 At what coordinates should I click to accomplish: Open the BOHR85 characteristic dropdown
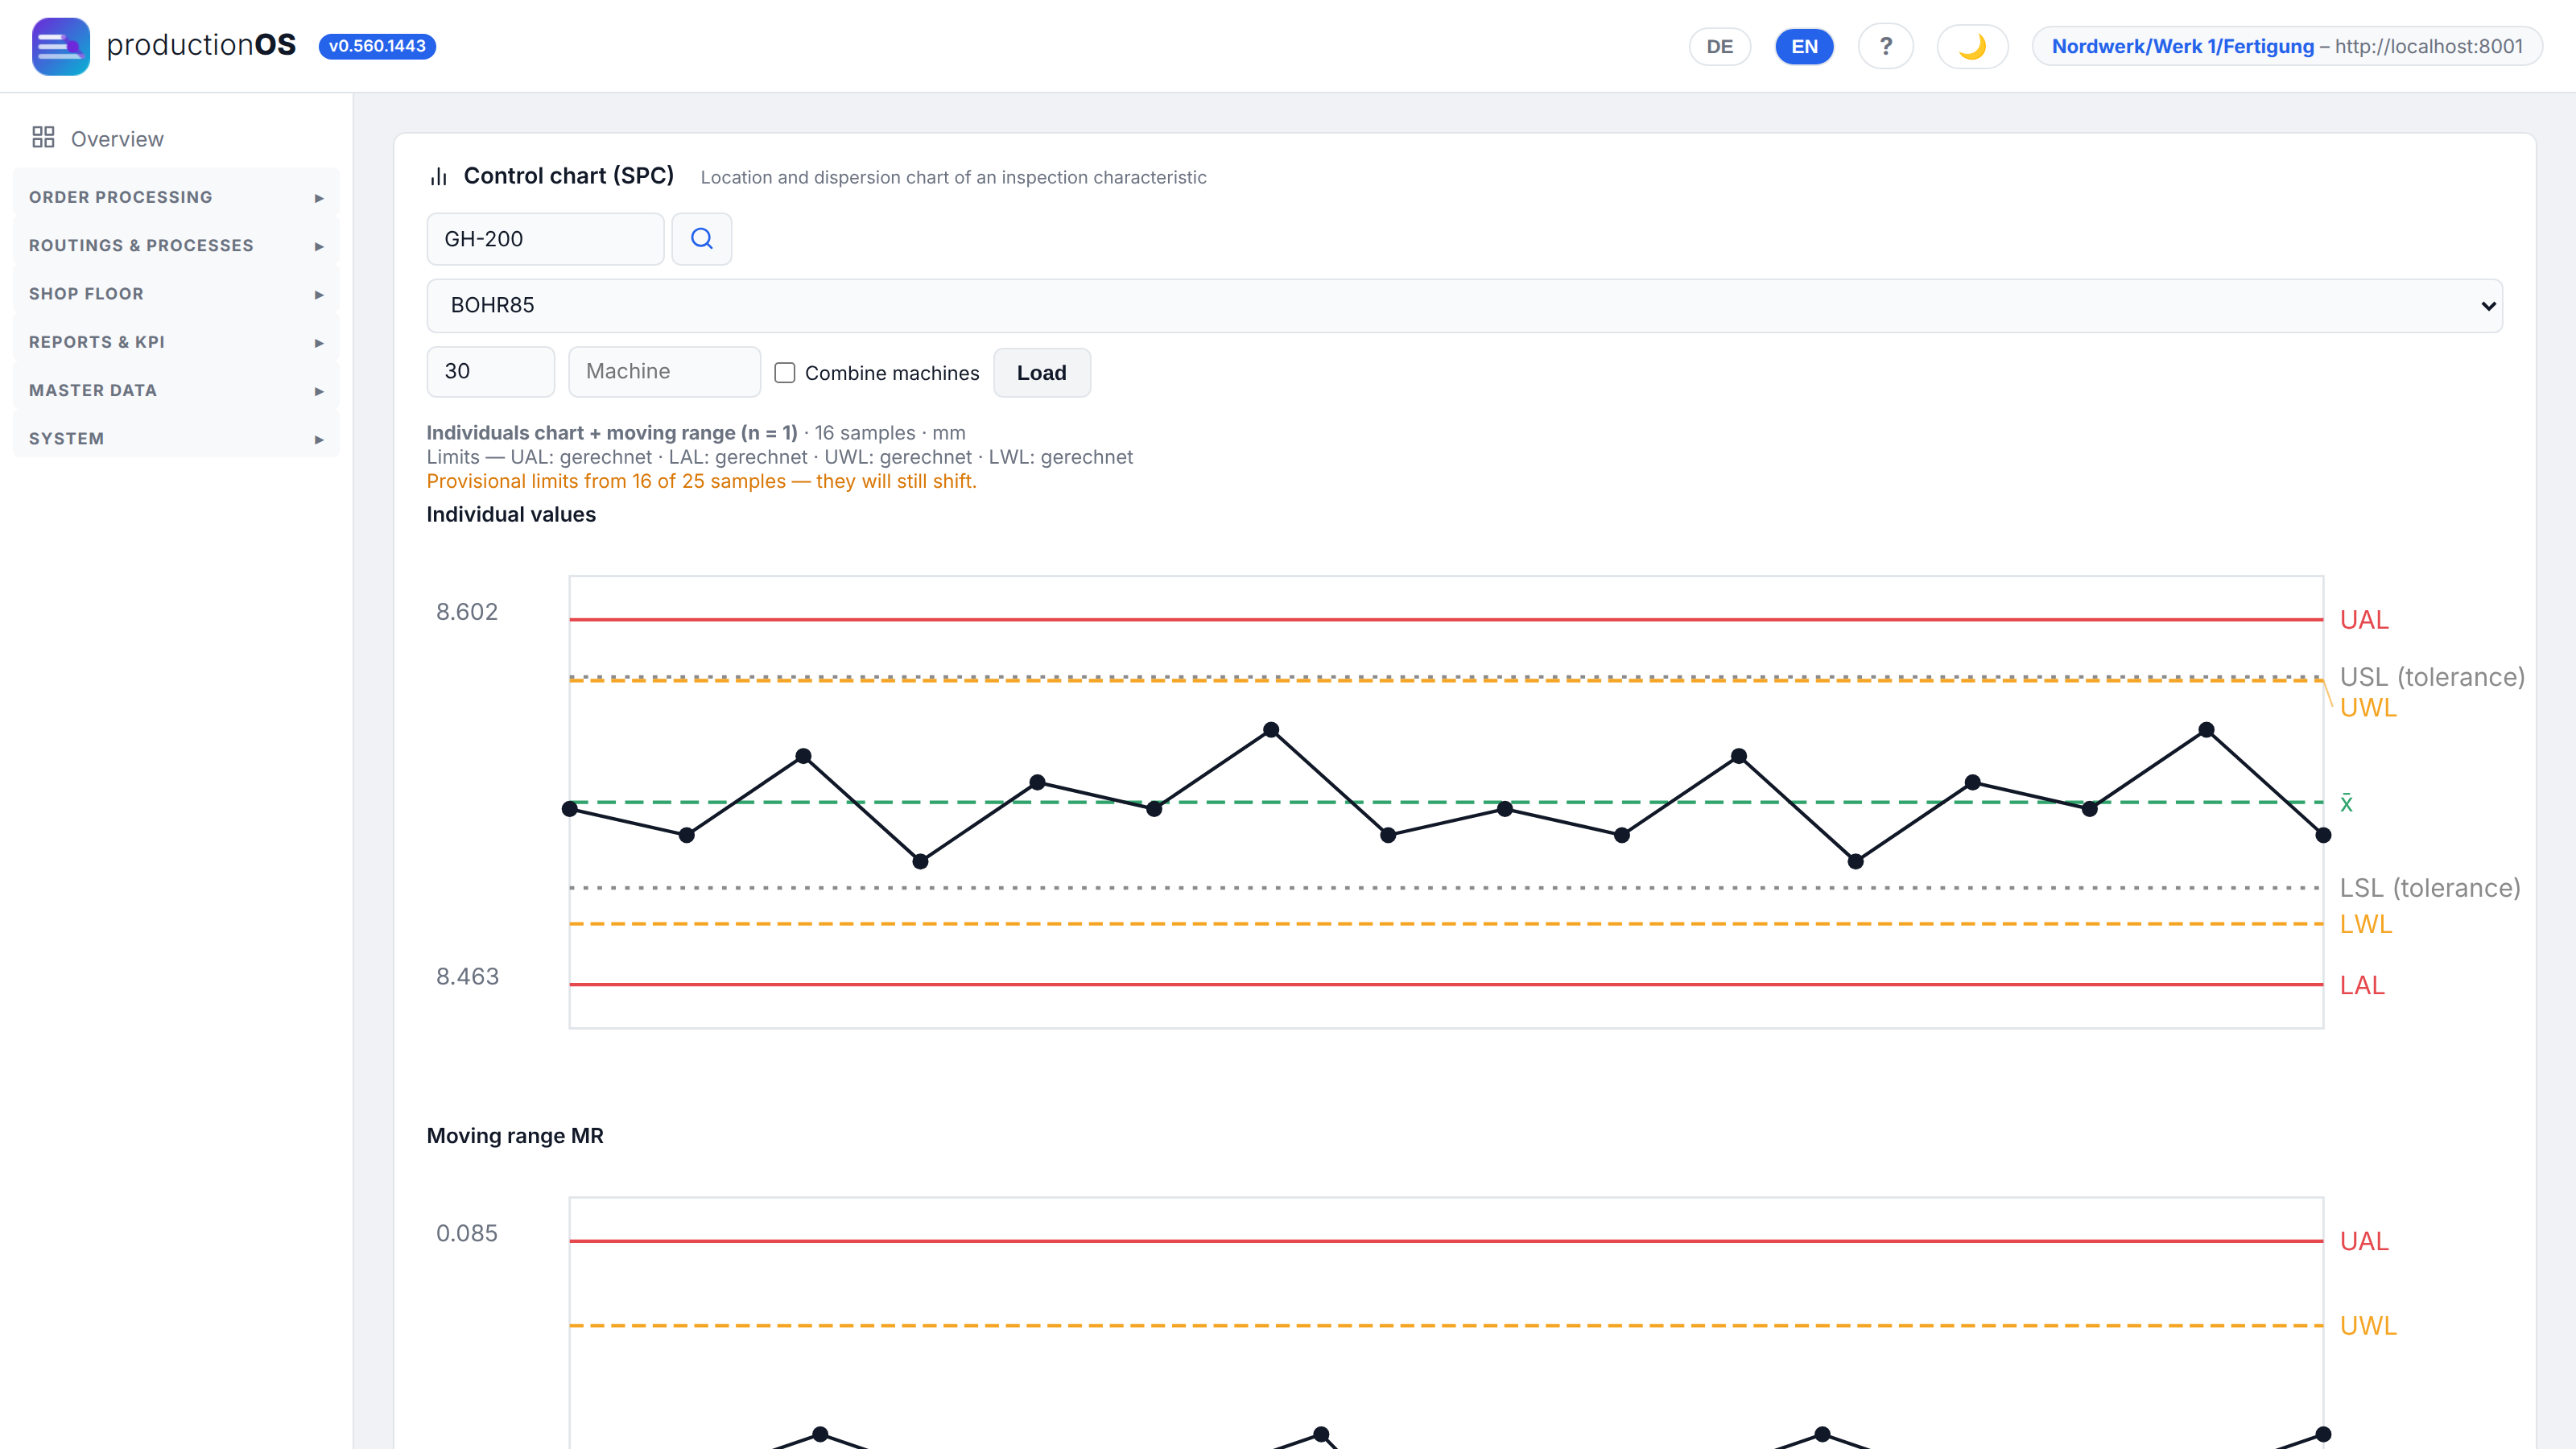pyautogui.click(x=1464, y=306)
